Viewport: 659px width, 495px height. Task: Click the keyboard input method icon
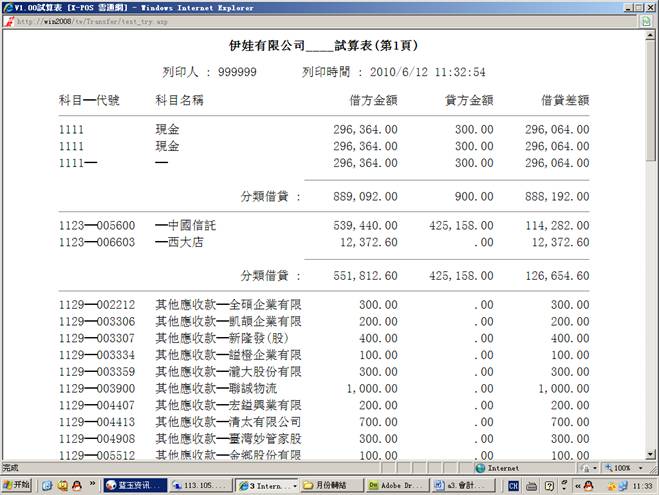click(x=532, y=485)
